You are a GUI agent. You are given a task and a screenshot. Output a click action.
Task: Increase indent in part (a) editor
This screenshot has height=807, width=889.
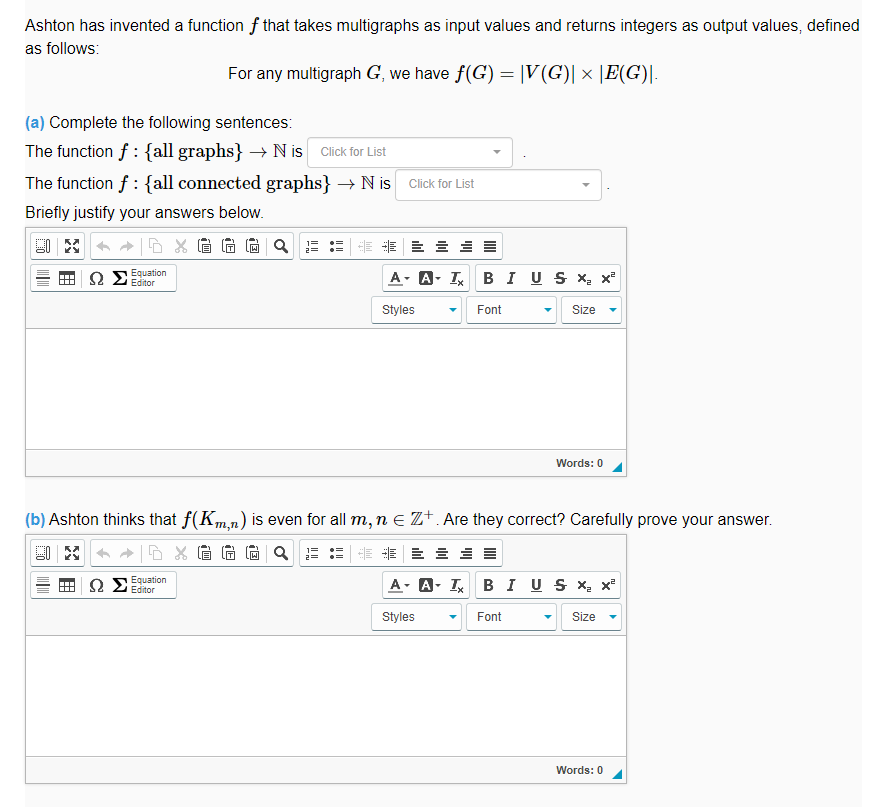(389, 246)
